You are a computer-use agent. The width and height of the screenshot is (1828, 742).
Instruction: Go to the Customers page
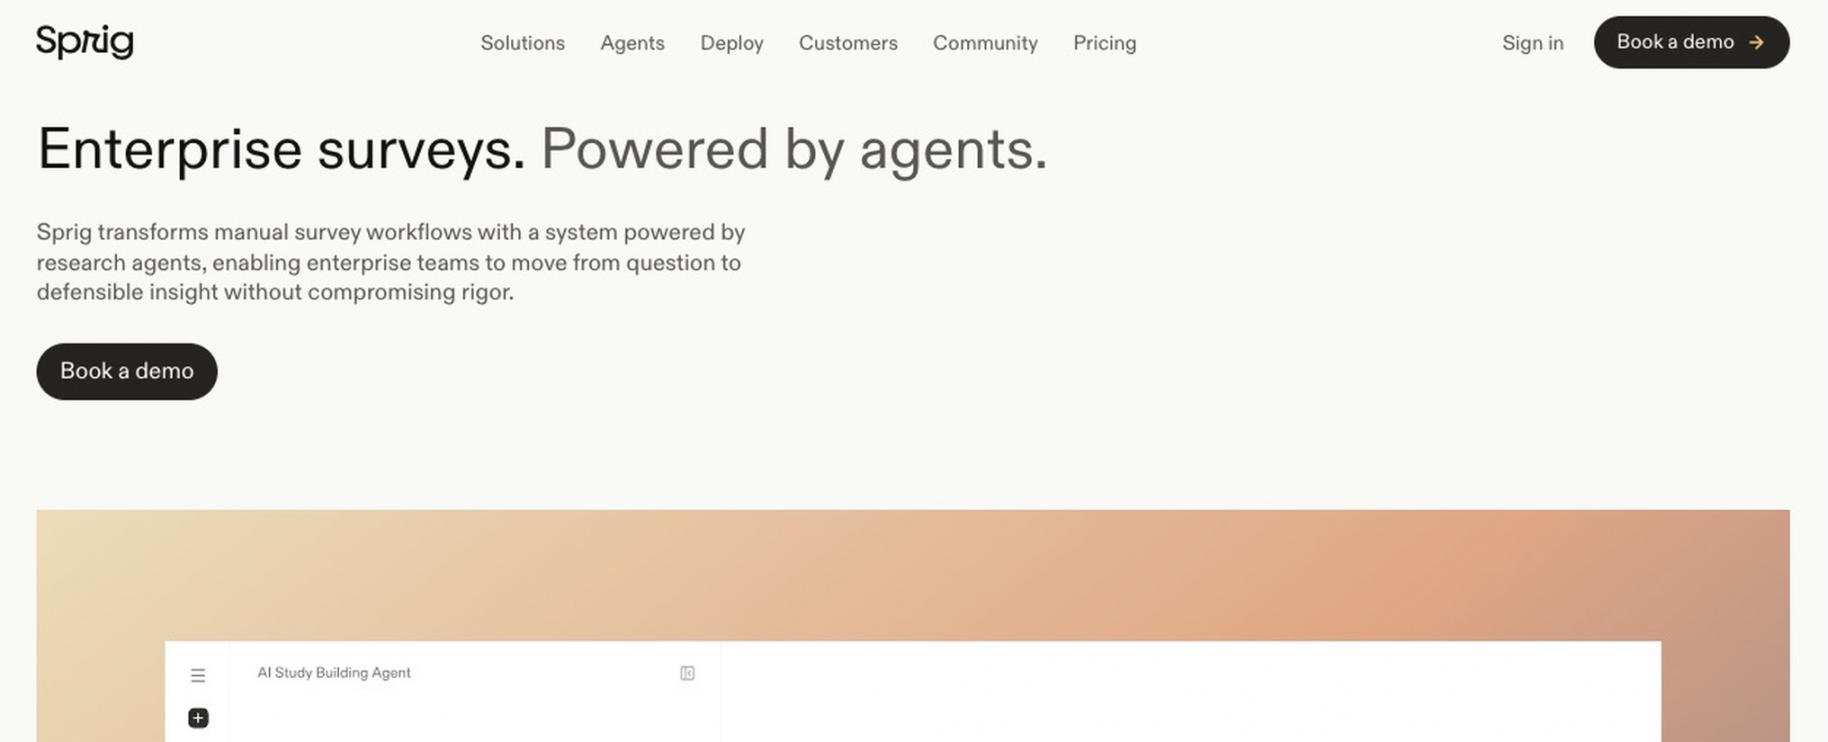pos(848,43)
